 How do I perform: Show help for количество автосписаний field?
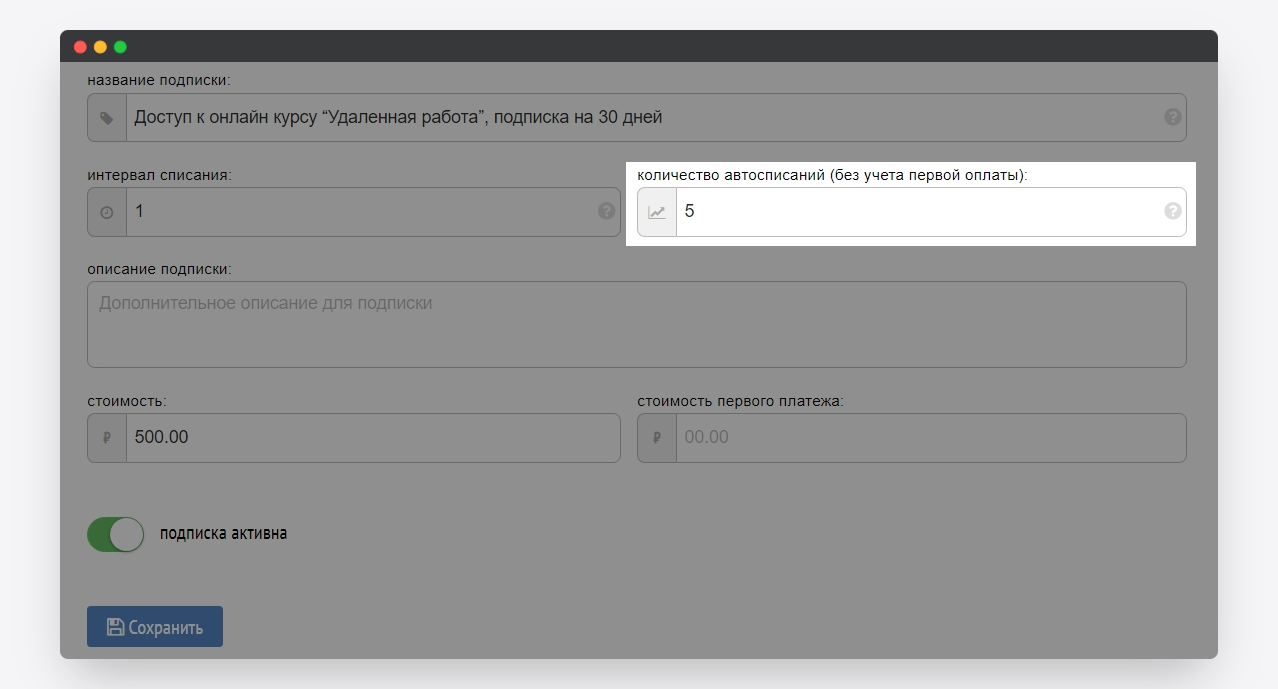pos(1172,211)
